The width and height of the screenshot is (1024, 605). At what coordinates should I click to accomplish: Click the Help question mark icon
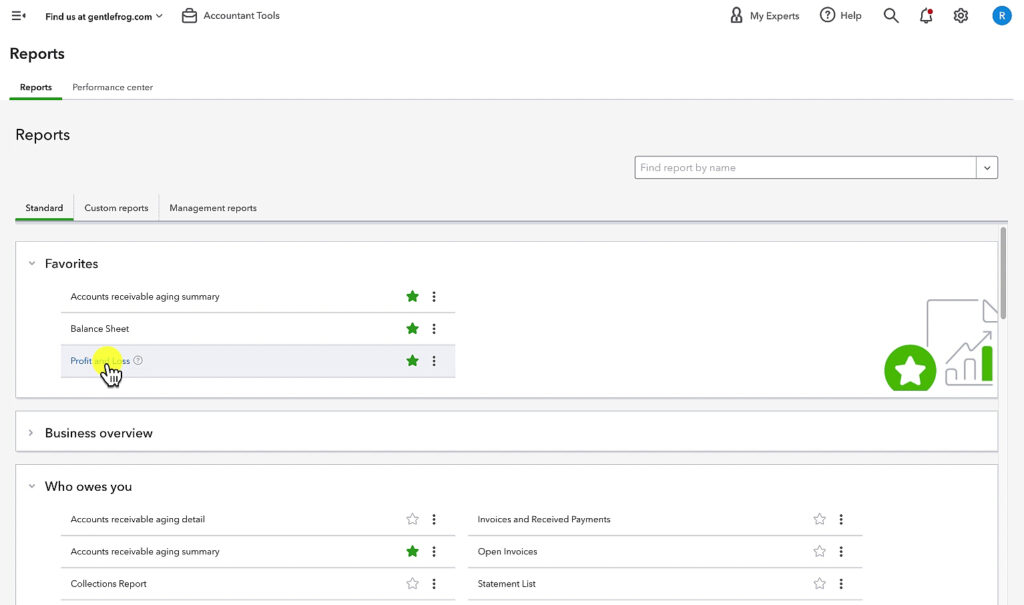(x=827, y=16)
